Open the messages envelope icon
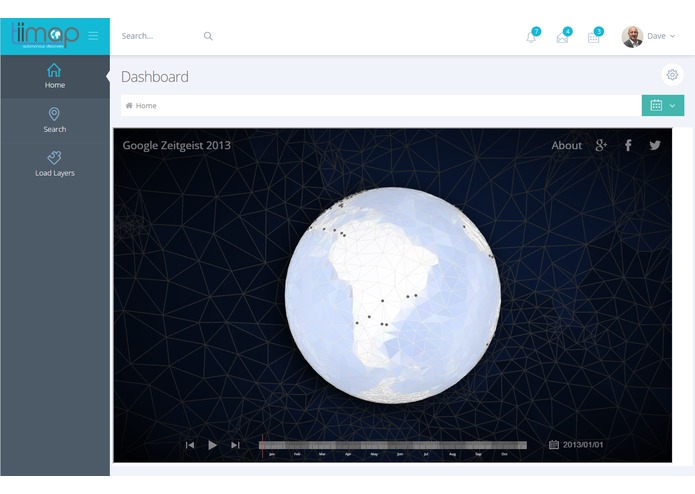The image size is (695, 494). [x=562, y=38]
